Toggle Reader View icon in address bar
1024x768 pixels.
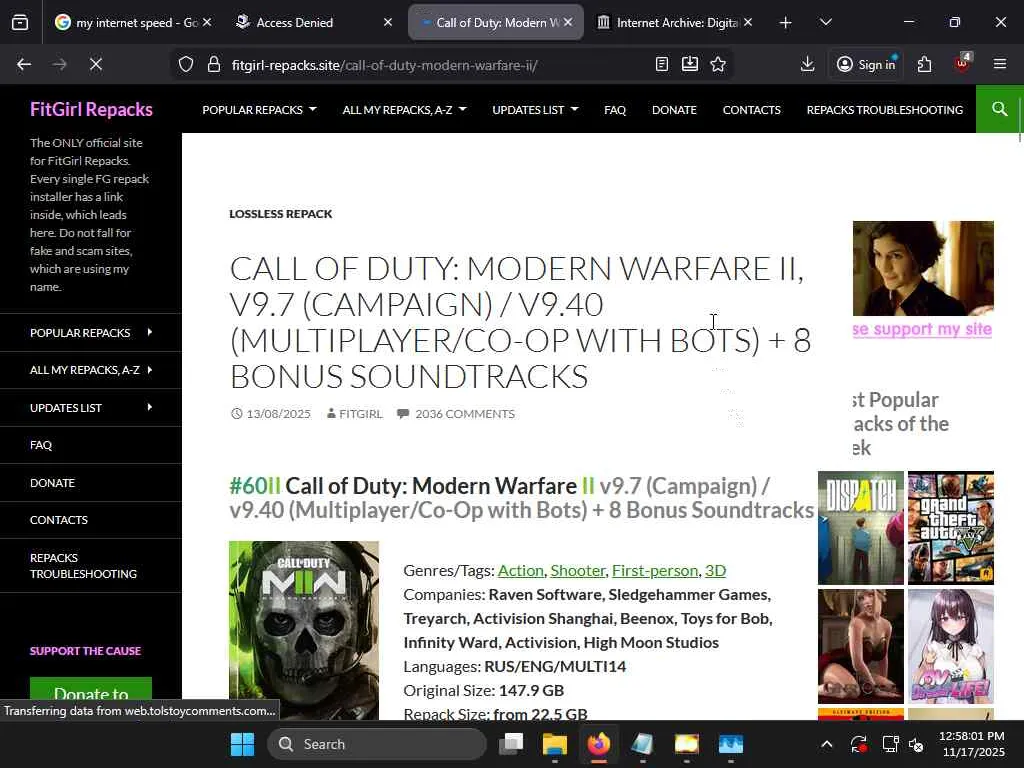tap(662, 64)
